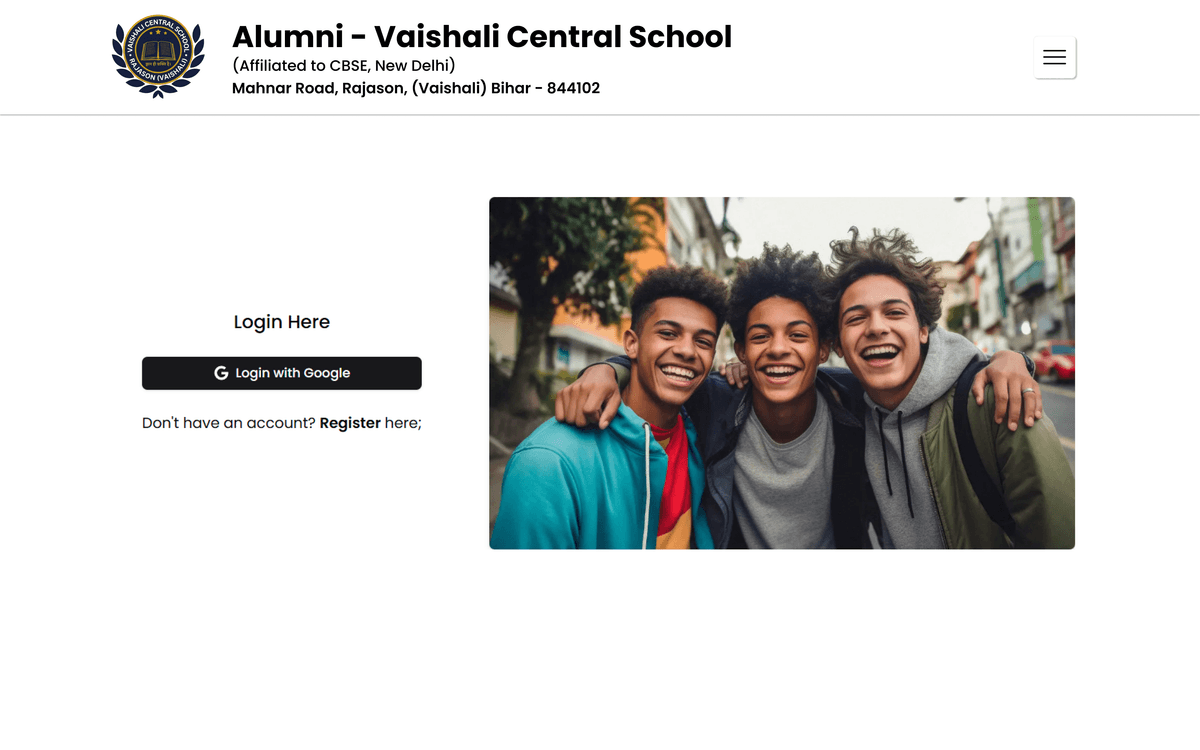
Task: Click the Alumni - Vaishali Central School title
Action: pyautogui.click(x=481, y=37)
